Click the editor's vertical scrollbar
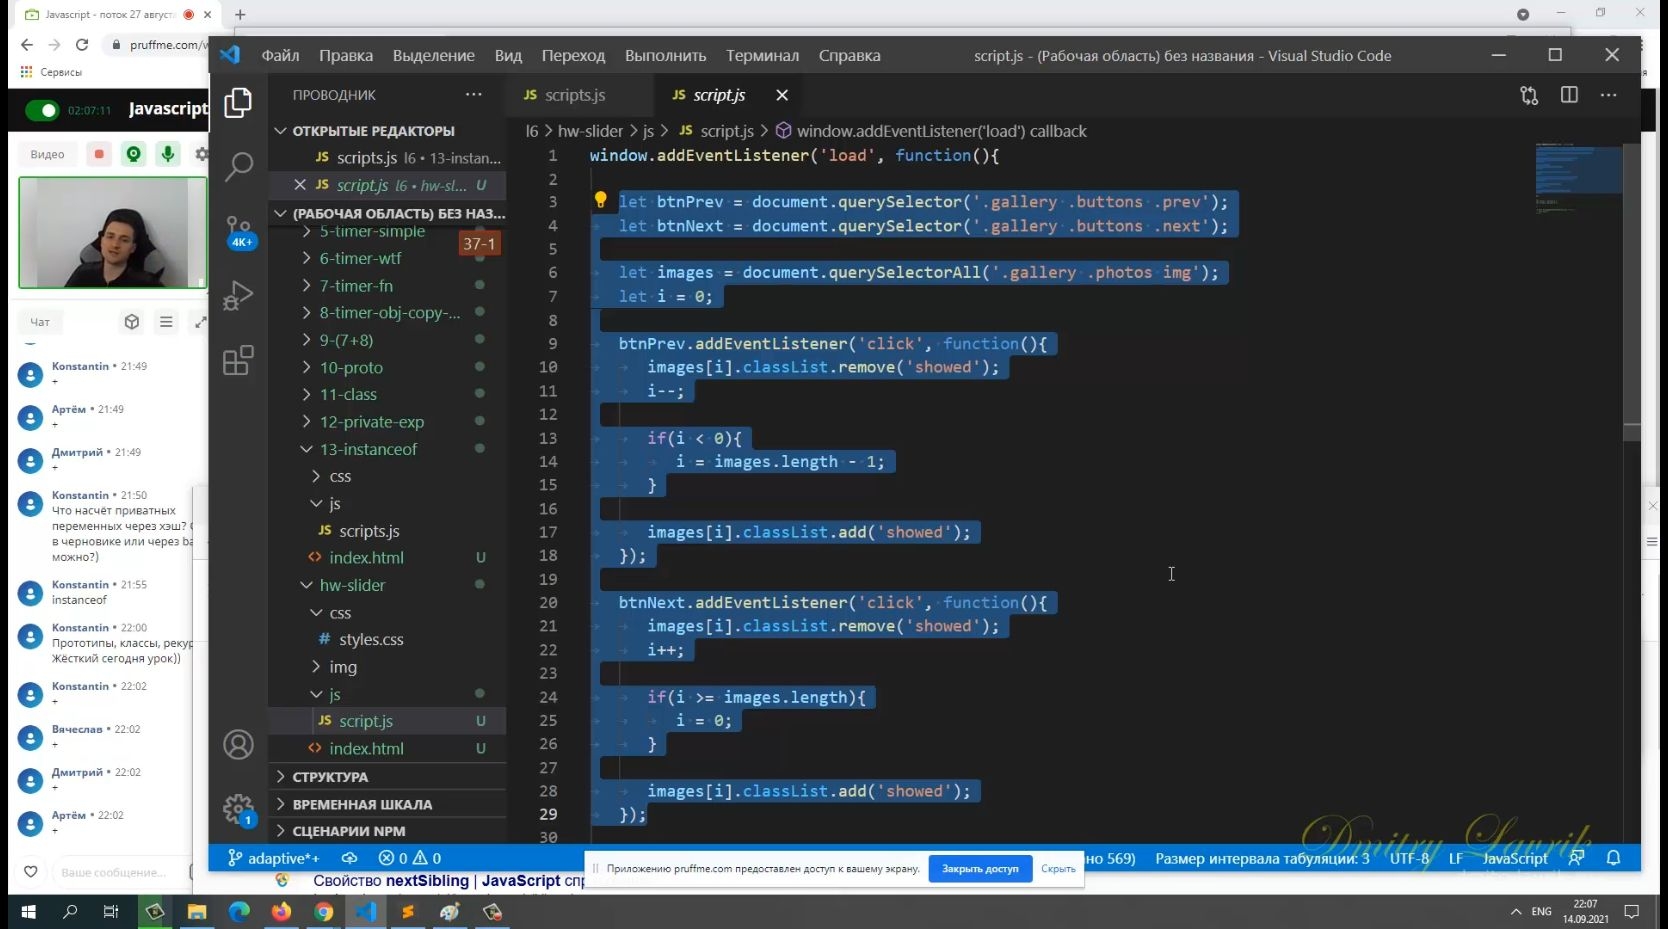Image resolution: width=1668 pixels, height=929 pixels. [x=1632, y=290]
